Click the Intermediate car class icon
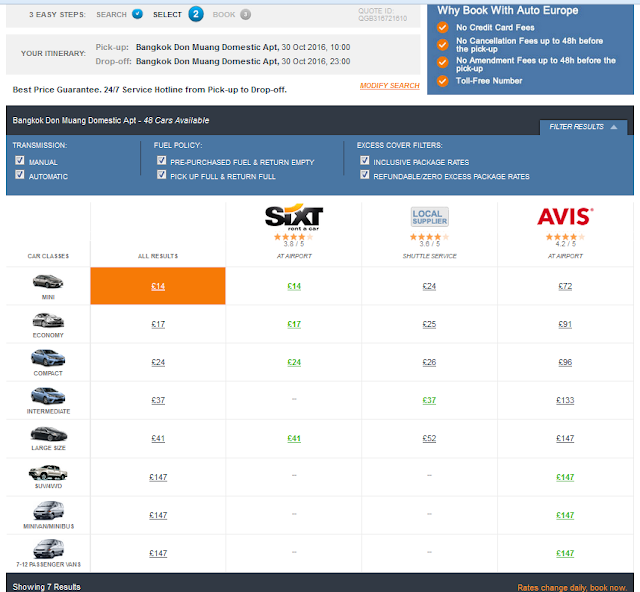 point(48,396)
